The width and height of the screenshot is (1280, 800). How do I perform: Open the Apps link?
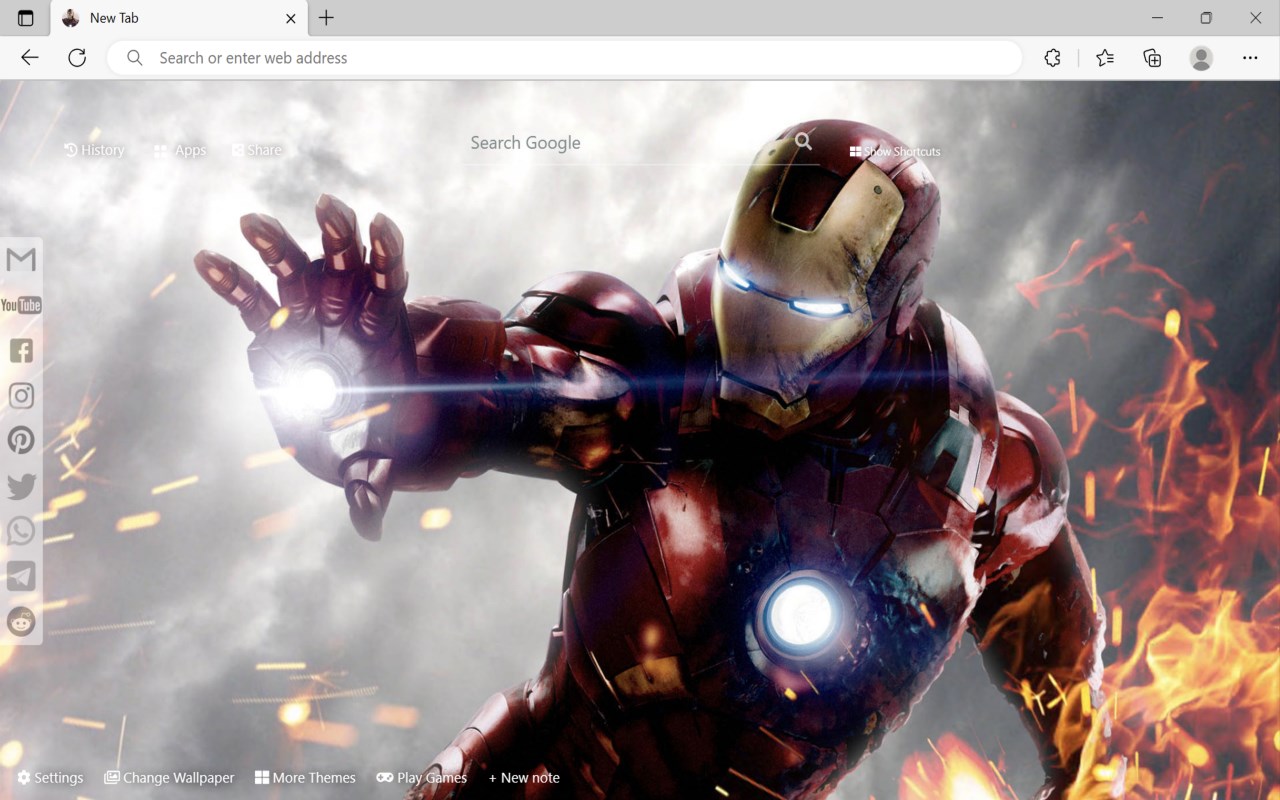tap(180, 150)
